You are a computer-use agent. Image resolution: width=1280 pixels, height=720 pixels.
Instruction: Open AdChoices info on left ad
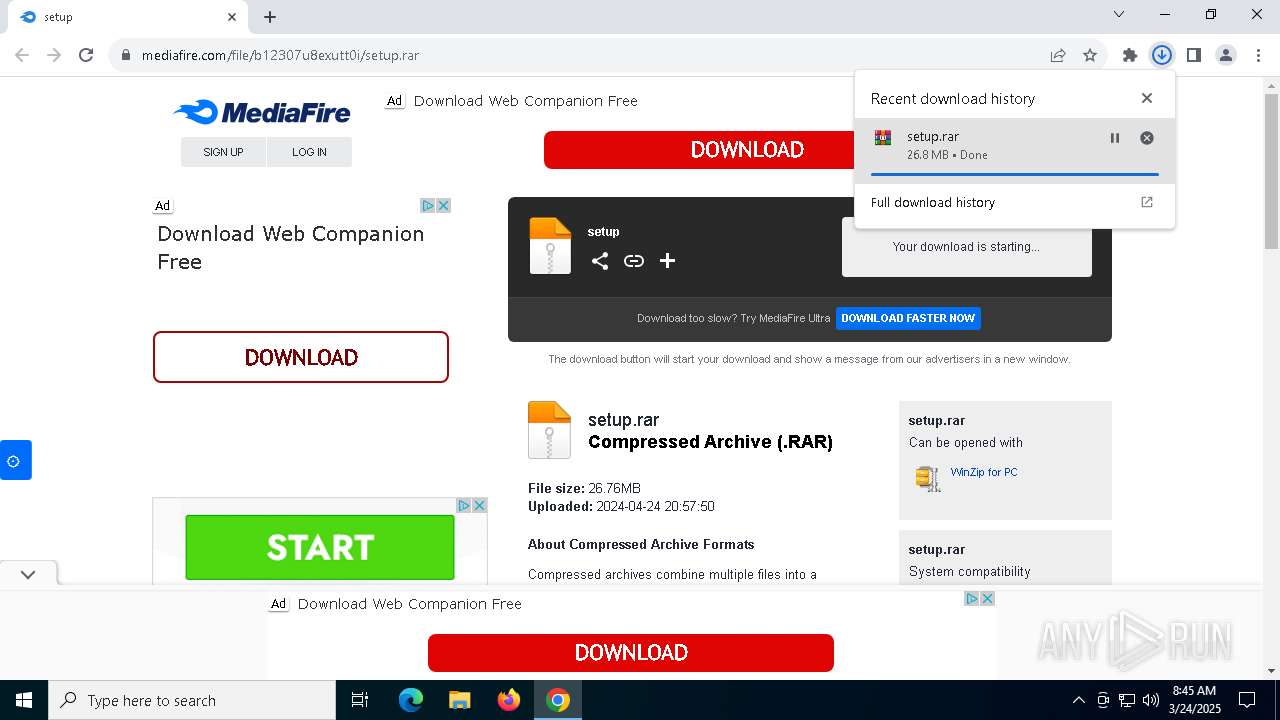coord(428,205)
